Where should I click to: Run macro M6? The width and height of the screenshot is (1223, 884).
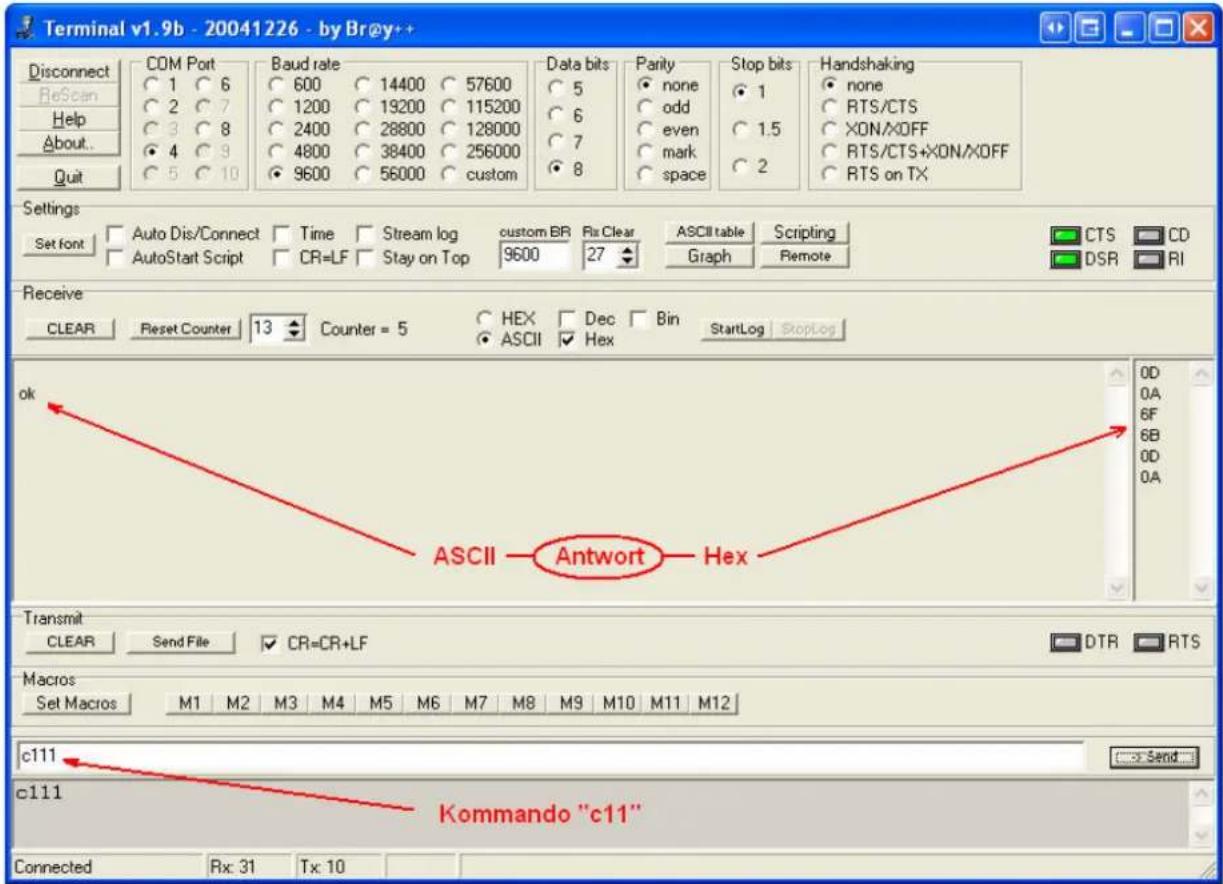(x=428, y=703)
